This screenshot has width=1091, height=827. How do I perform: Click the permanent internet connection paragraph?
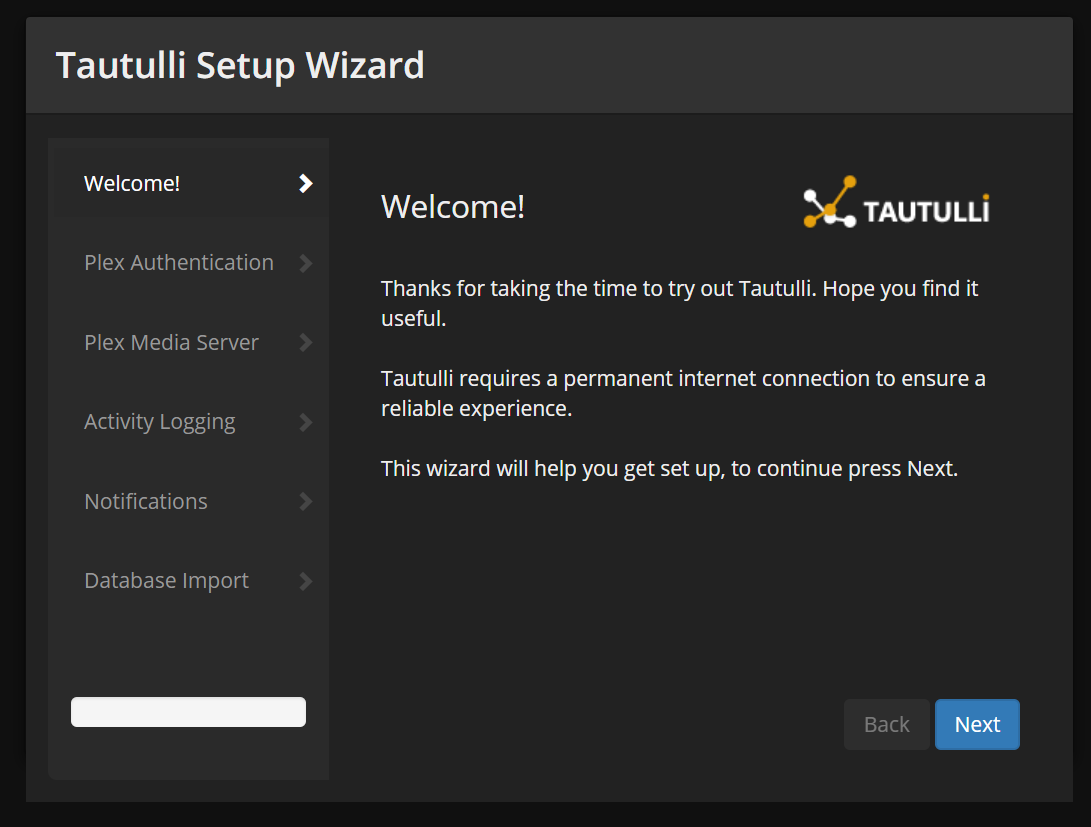click(x=682, y=393)
